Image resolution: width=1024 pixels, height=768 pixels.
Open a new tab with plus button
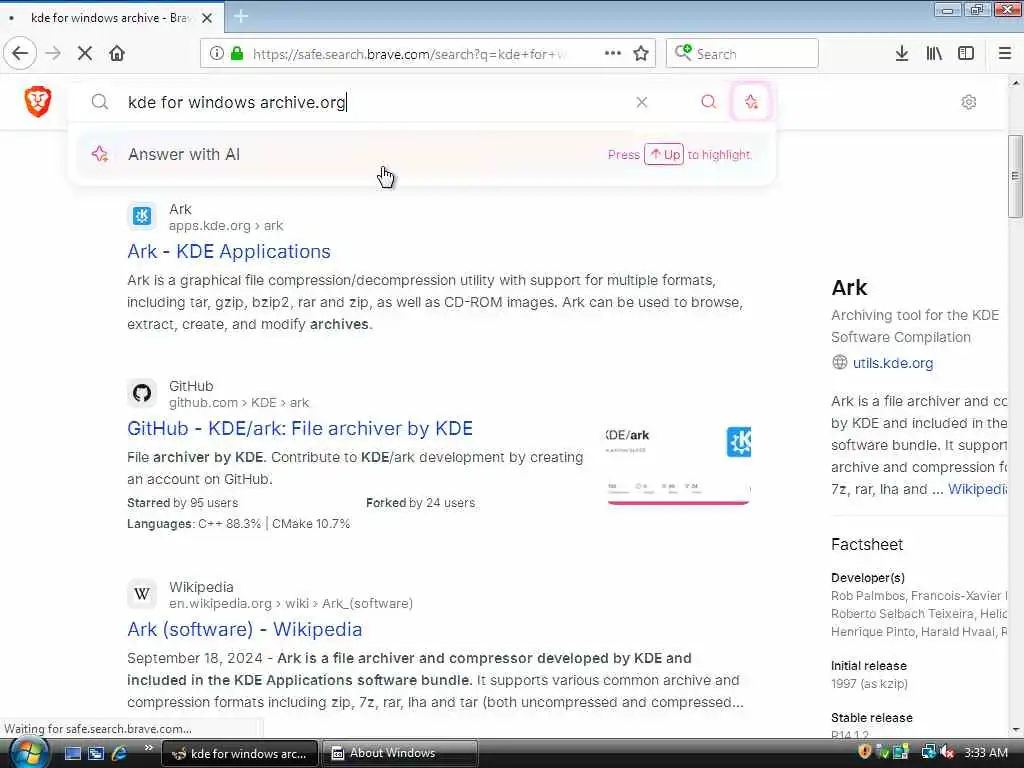(241, 17)
